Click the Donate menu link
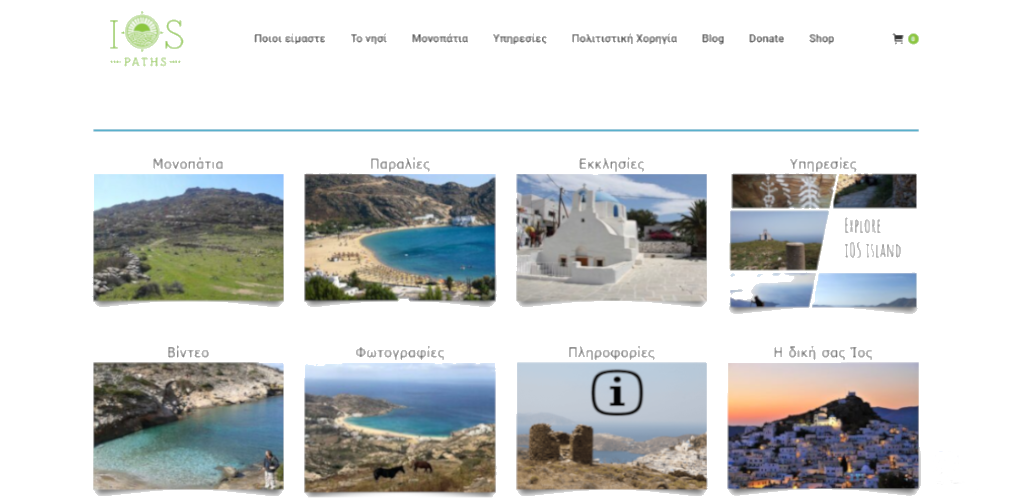 [766, 39]
